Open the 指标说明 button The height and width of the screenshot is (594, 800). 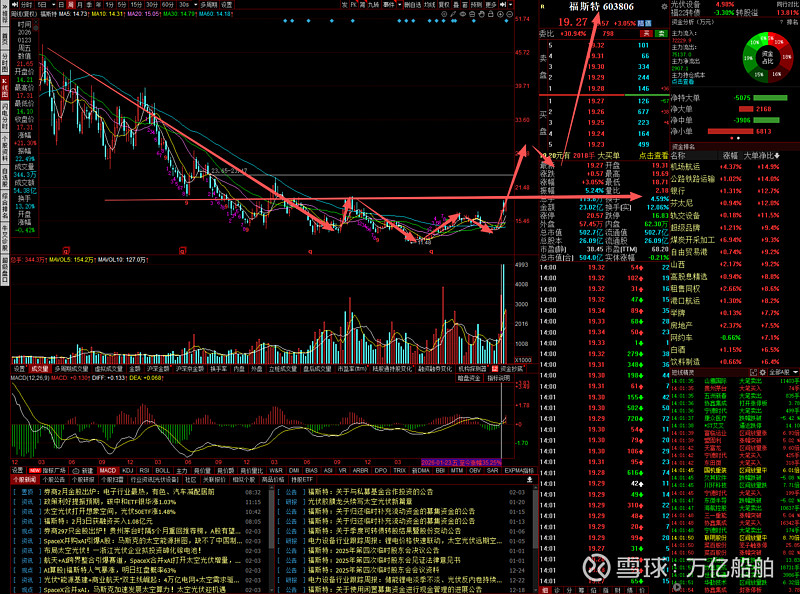coord(498,378)
